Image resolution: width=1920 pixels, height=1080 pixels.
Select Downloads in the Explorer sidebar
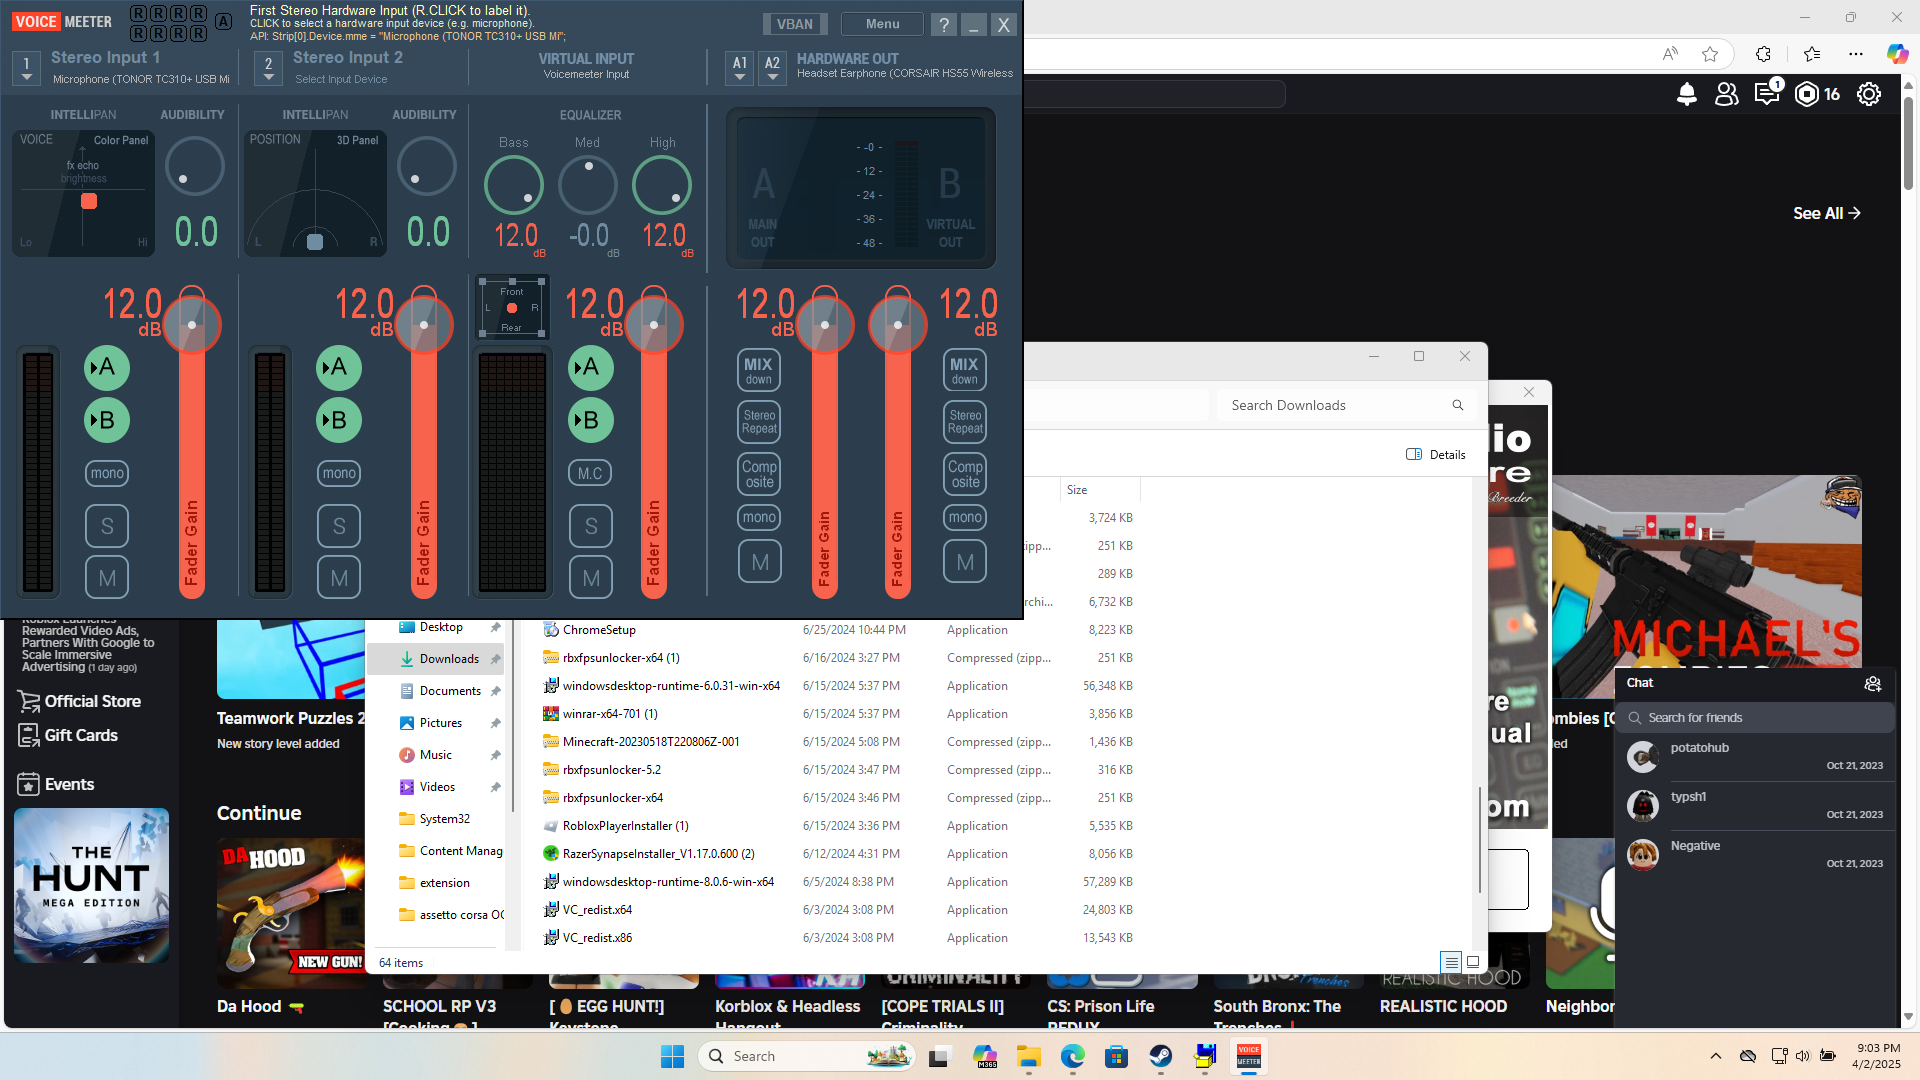[x=448, y=659]
